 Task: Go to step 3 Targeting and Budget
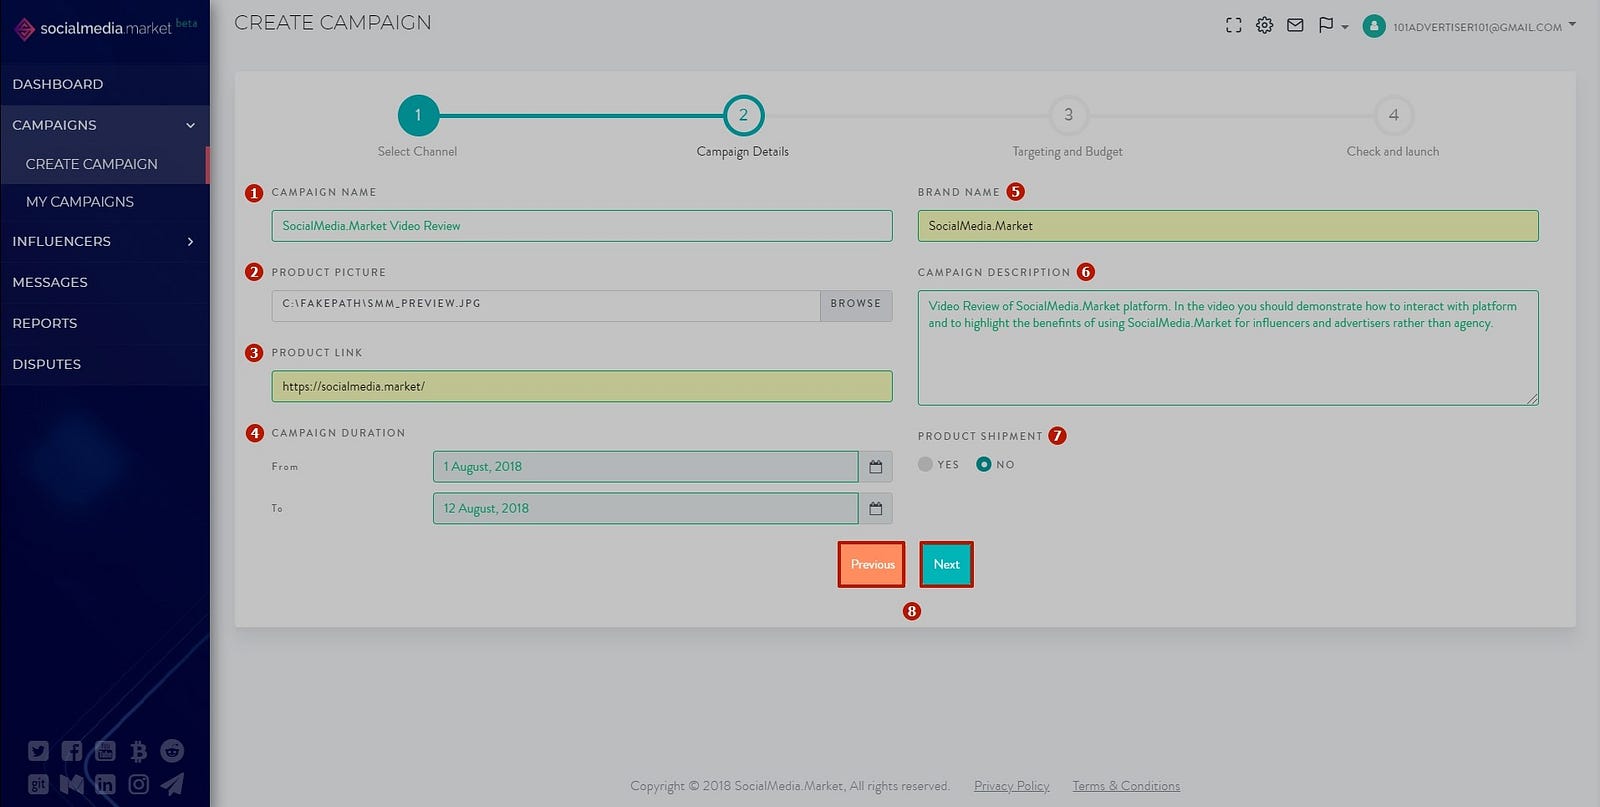(x=1068, y=115)
